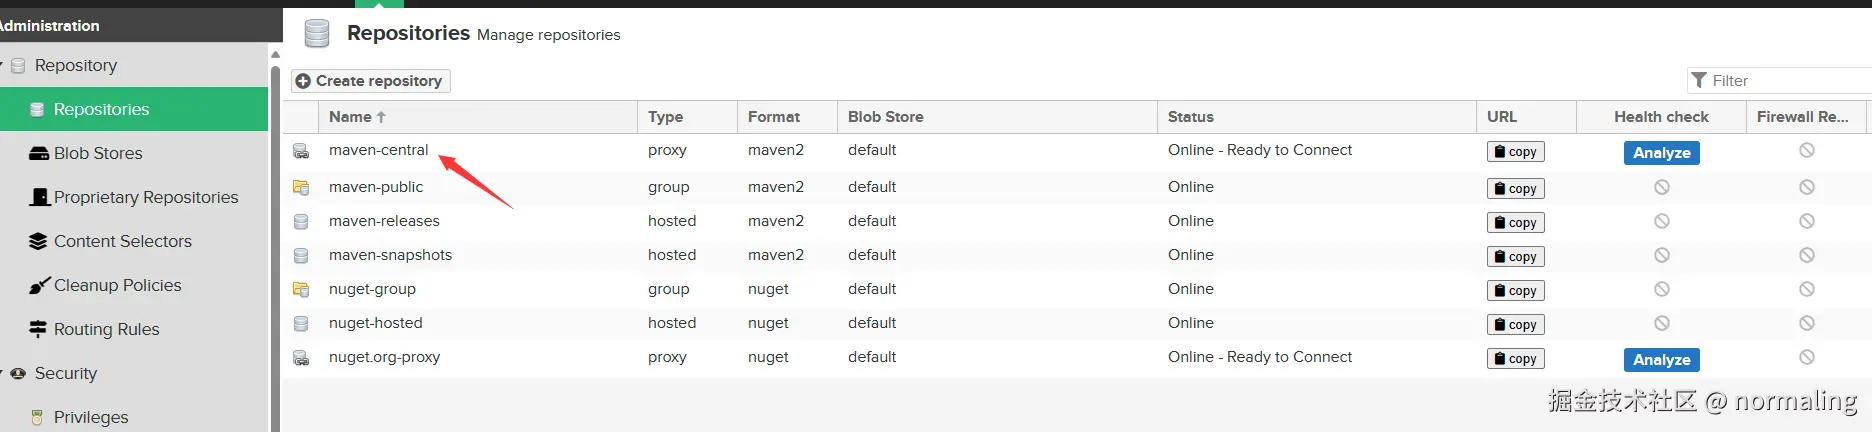Collapse the Security tree section

point(2,373)
